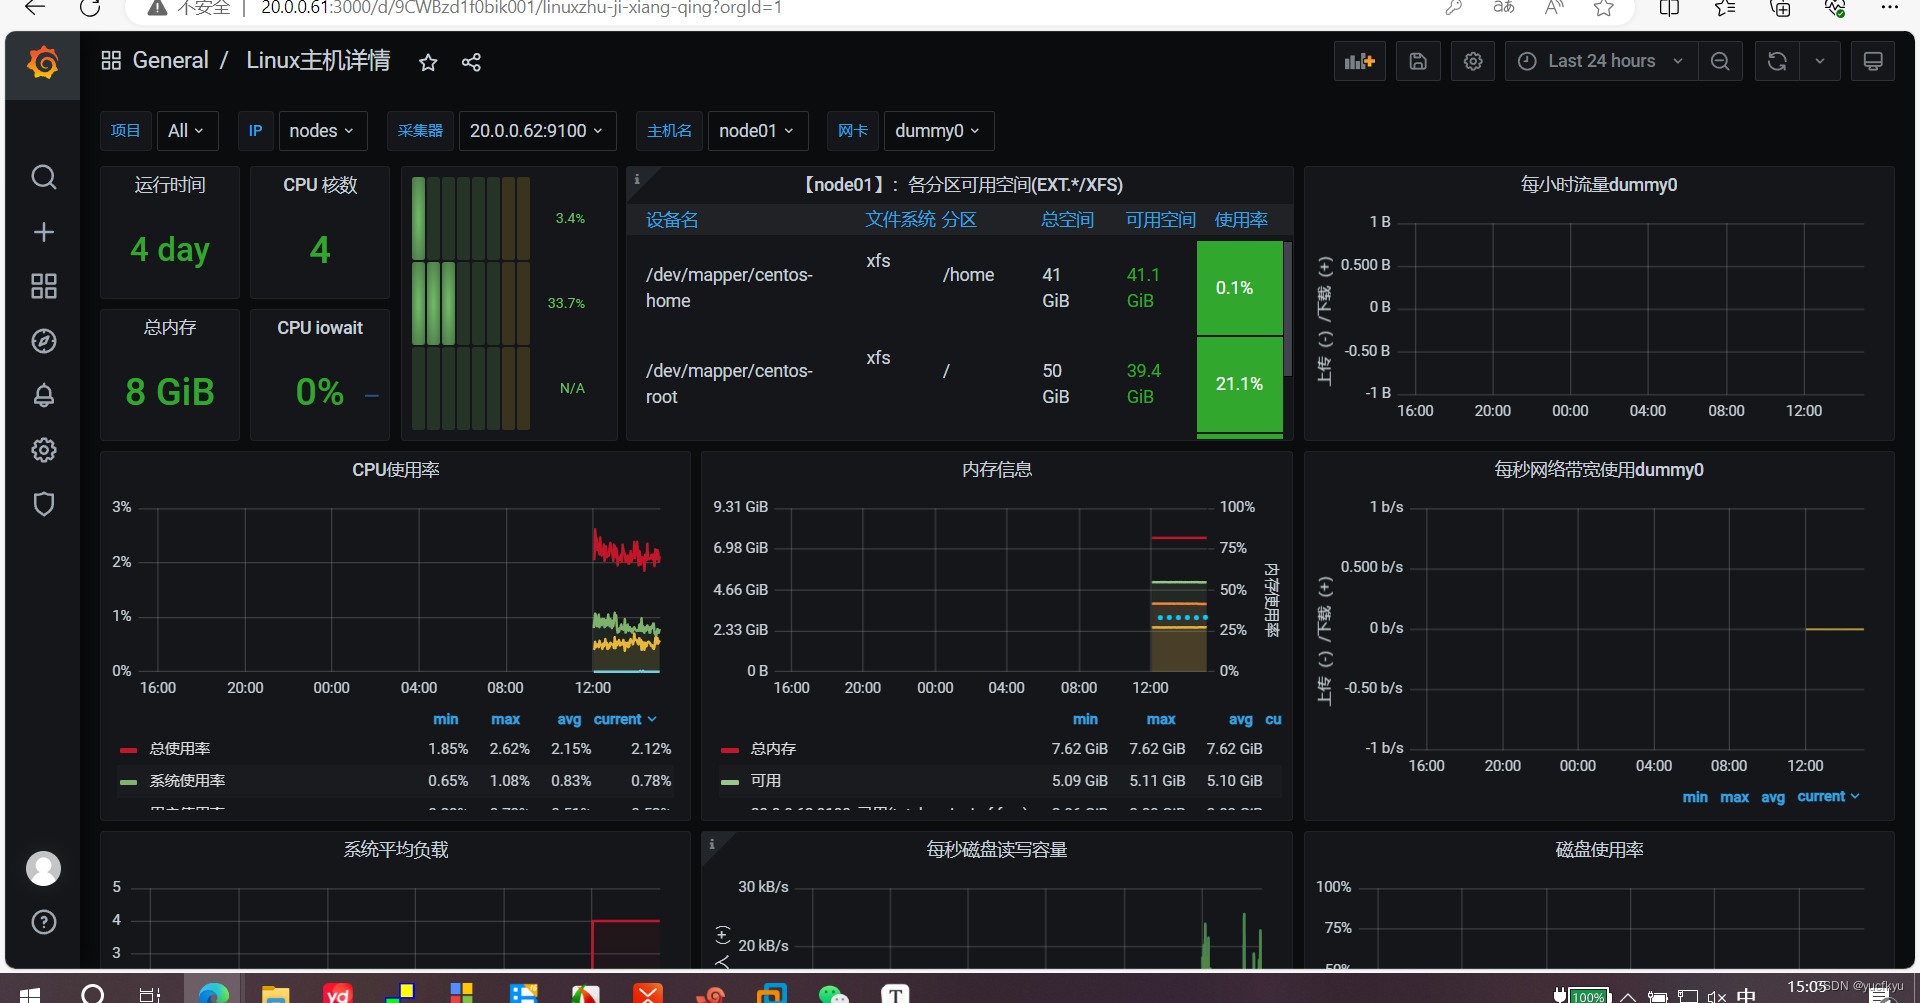Sort partition table by 可用空间 header
The width and height of the screenshot is (1920, 1003).
coord(1160,220)
